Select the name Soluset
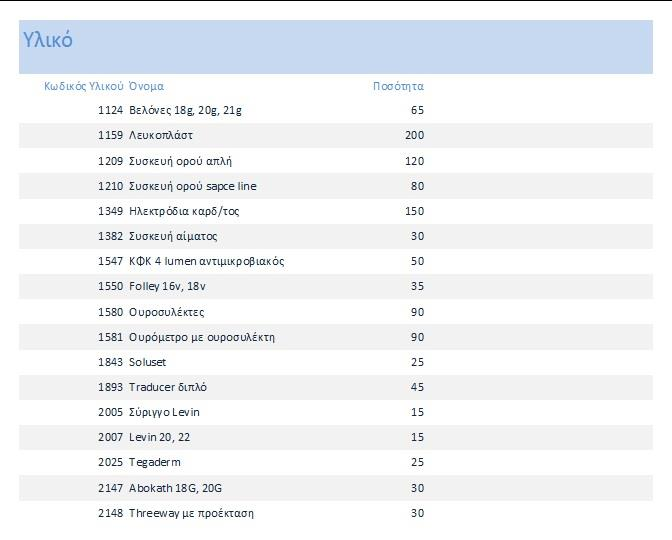672x540 pixels. [147, 362]
